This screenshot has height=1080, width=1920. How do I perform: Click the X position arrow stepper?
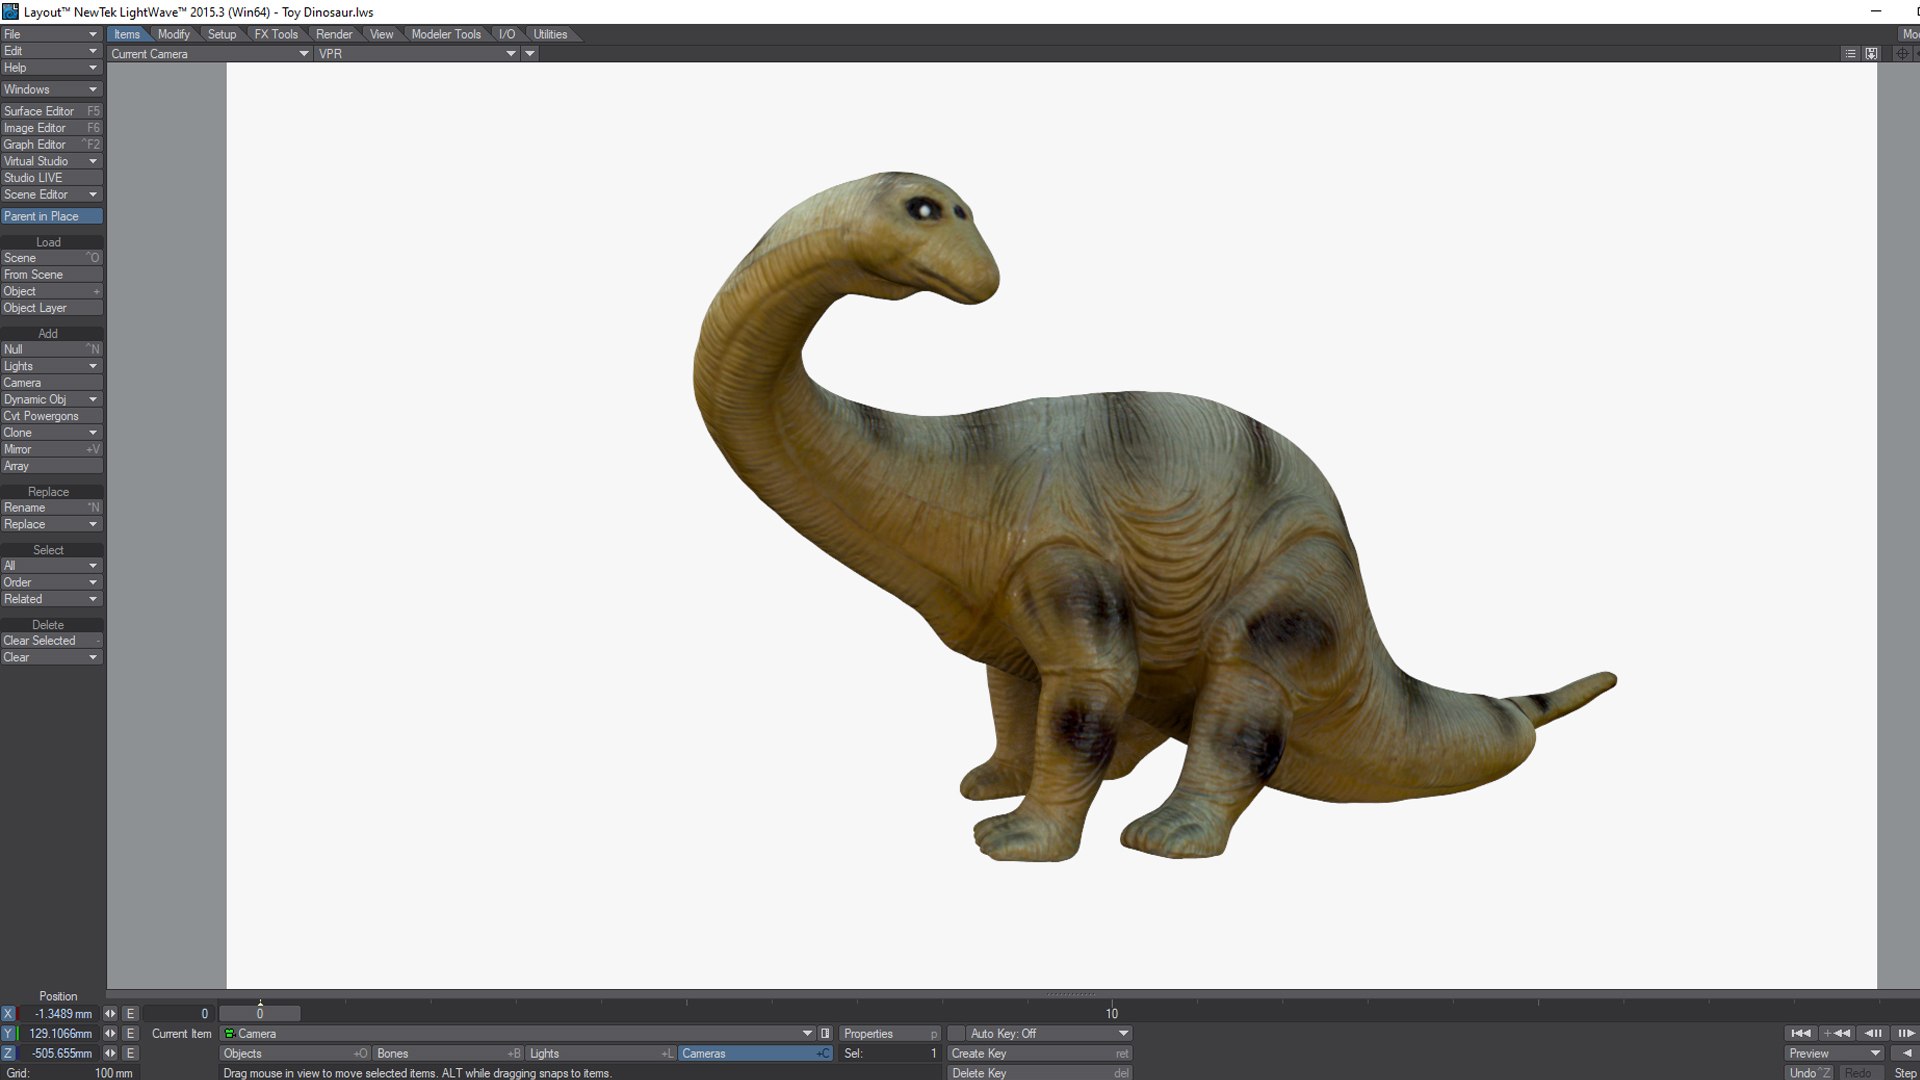click(x=110, y=1014)
